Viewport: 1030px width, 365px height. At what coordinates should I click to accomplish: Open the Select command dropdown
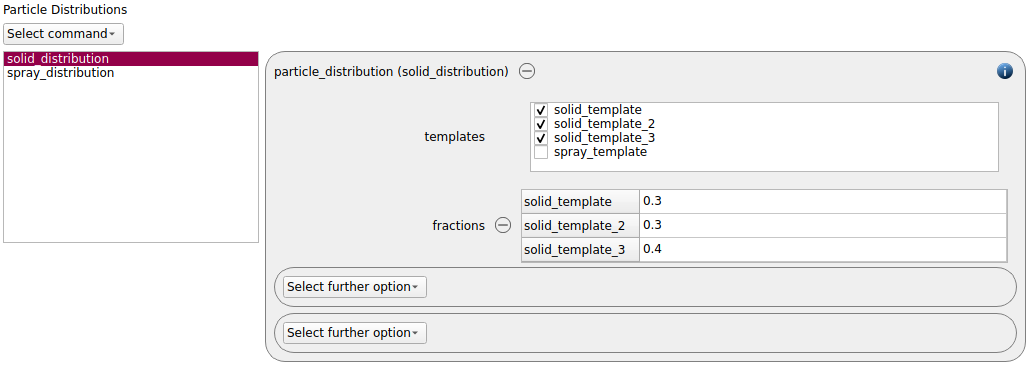[63, 33]
